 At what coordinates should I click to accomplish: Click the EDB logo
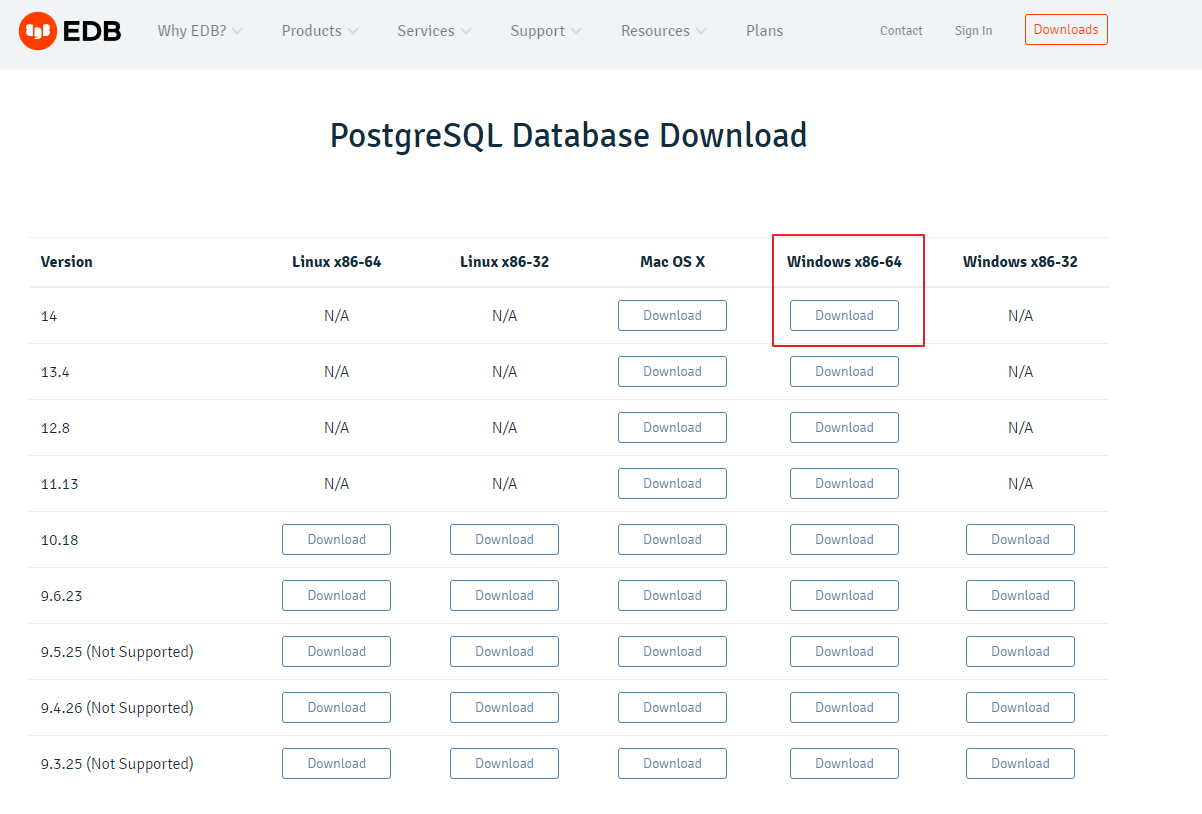coord(70,31)
